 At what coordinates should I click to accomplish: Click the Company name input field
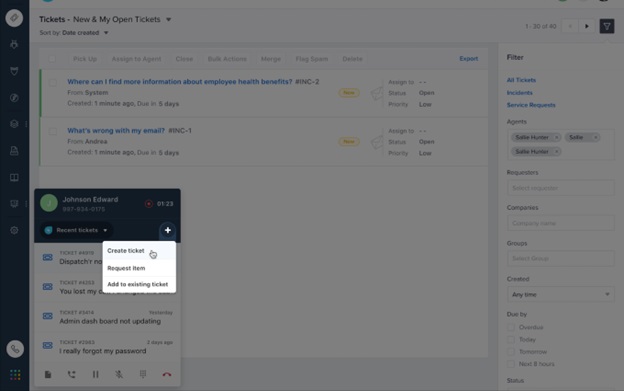[560, 223]
